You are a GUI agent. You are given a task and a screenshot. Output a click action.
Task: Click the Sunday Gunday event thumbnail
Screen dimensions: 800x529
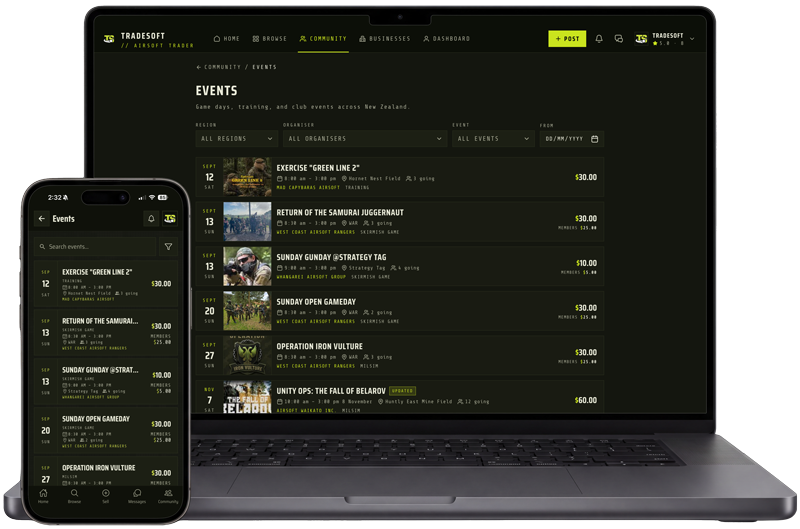247,266
